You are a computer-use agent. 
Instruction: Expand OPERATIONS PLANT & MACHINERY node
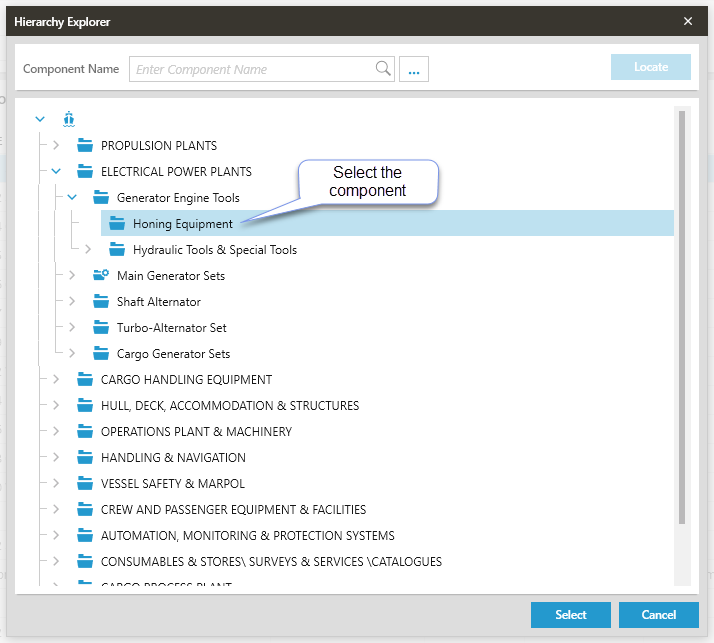(x=56, y=431)
